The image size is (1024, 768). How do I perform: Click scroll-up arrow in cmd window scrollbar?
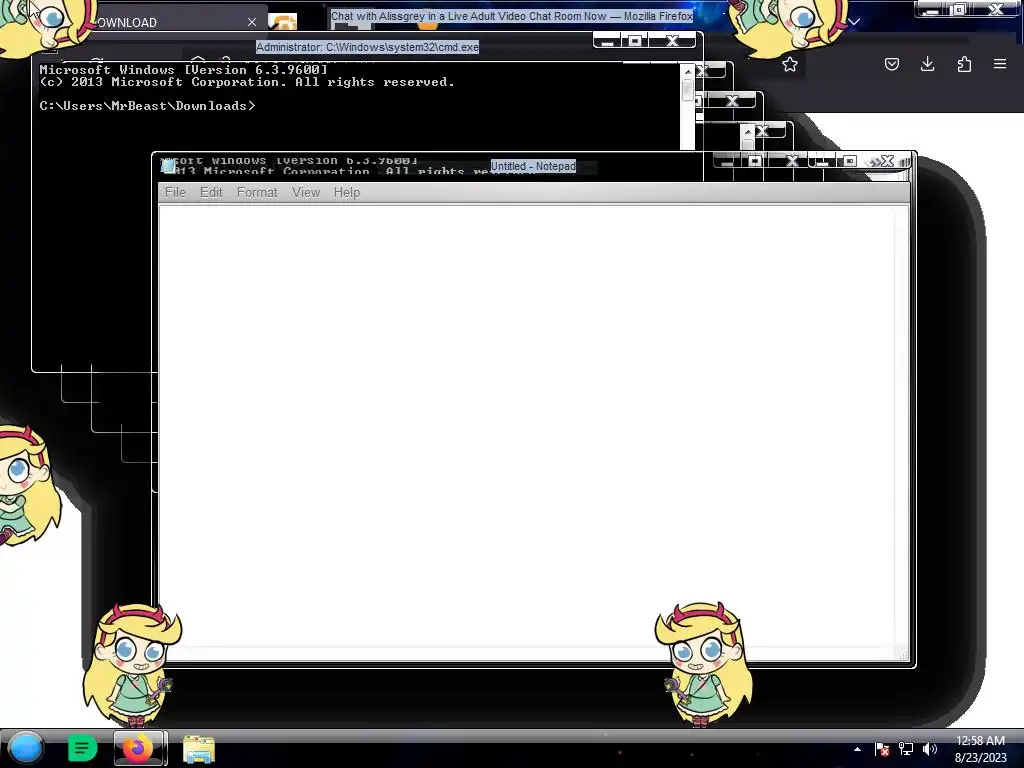tap(687, 71)
